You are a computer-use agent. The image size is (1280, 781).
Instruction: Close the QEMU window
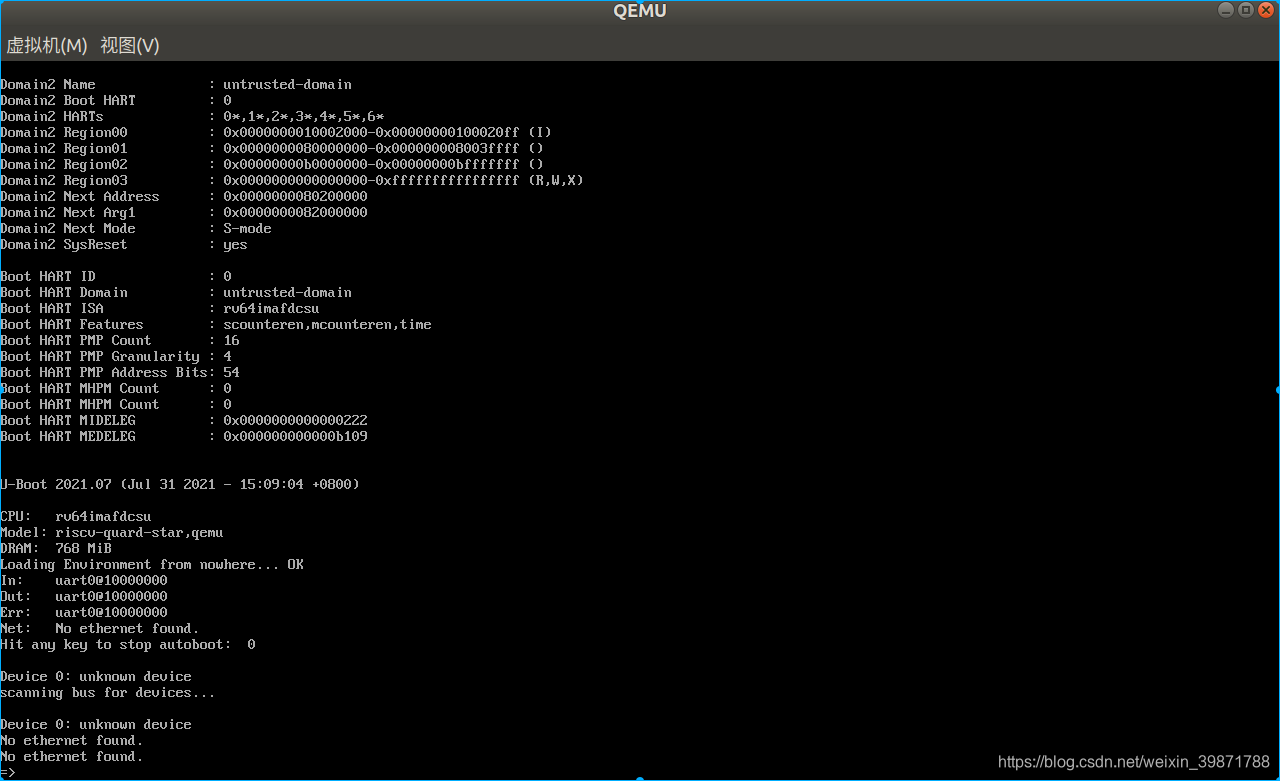point(1266,9)
